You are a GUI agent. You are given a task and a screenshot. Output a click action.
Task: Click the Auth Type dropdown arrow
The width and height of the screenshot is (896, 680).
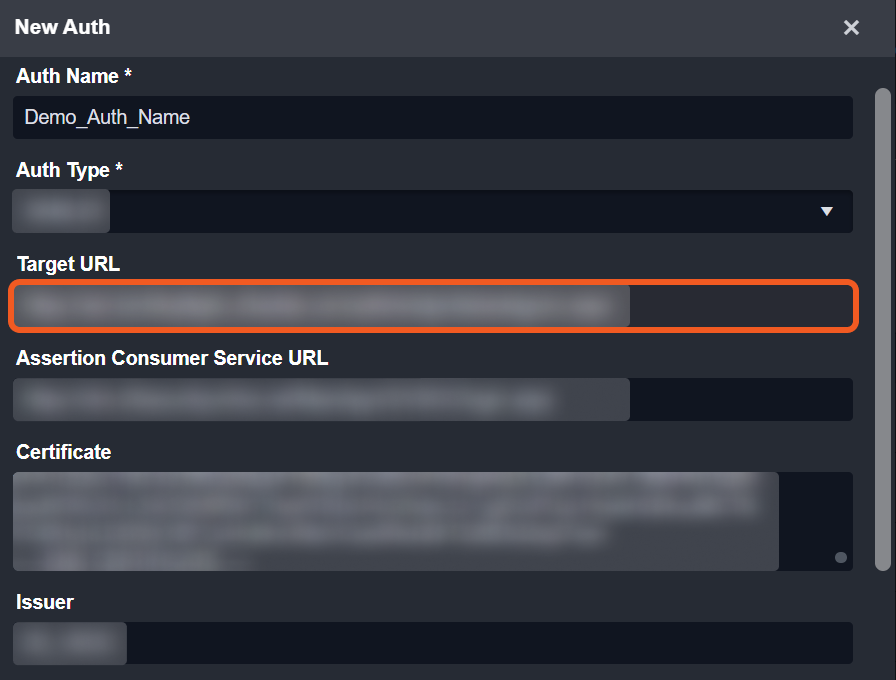point(826,211)
